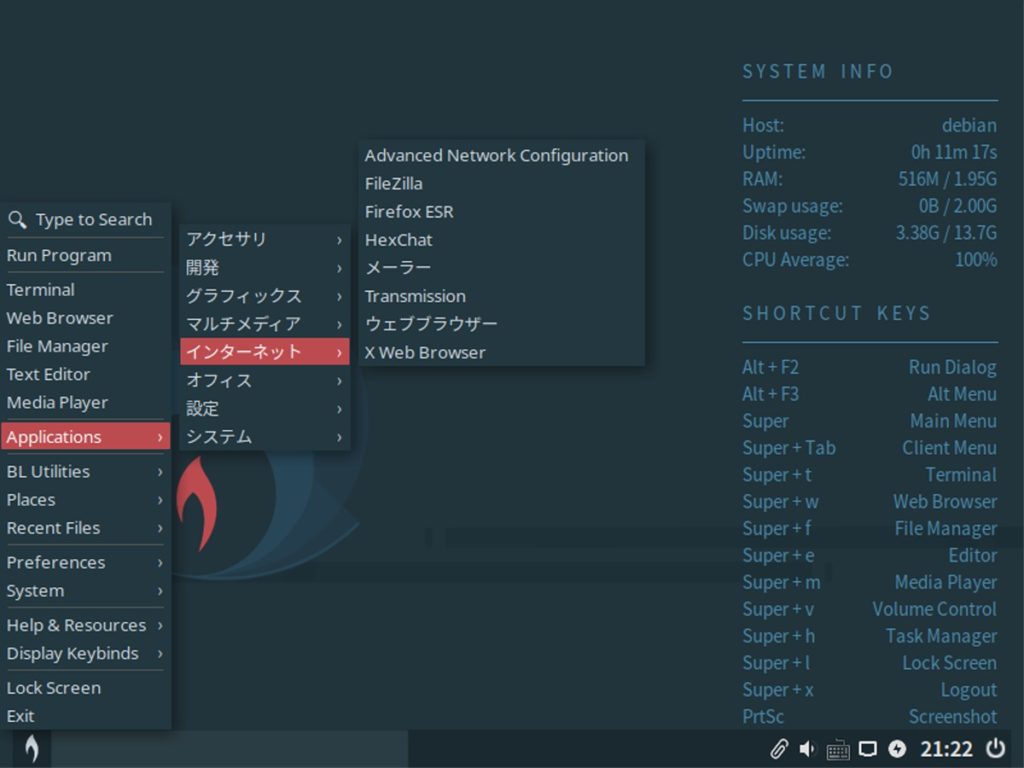Select Transmission in the internet submenu

(416, 296)
